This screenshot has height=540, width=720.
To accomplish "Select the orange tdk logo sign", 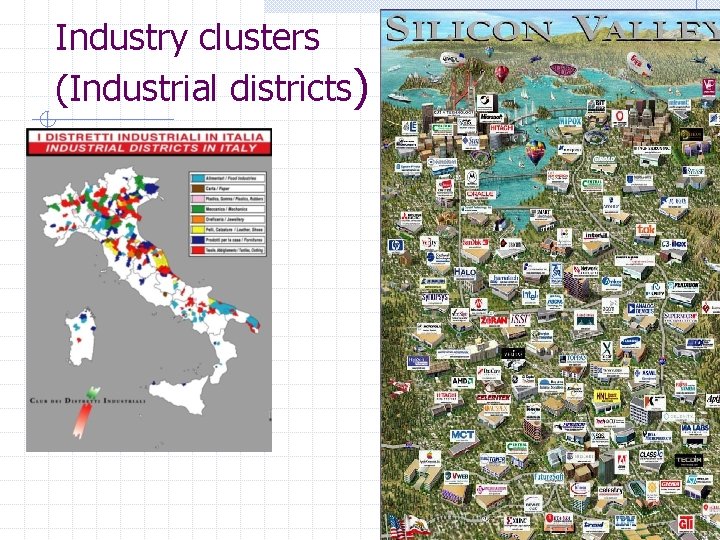I will click(646, 230).
